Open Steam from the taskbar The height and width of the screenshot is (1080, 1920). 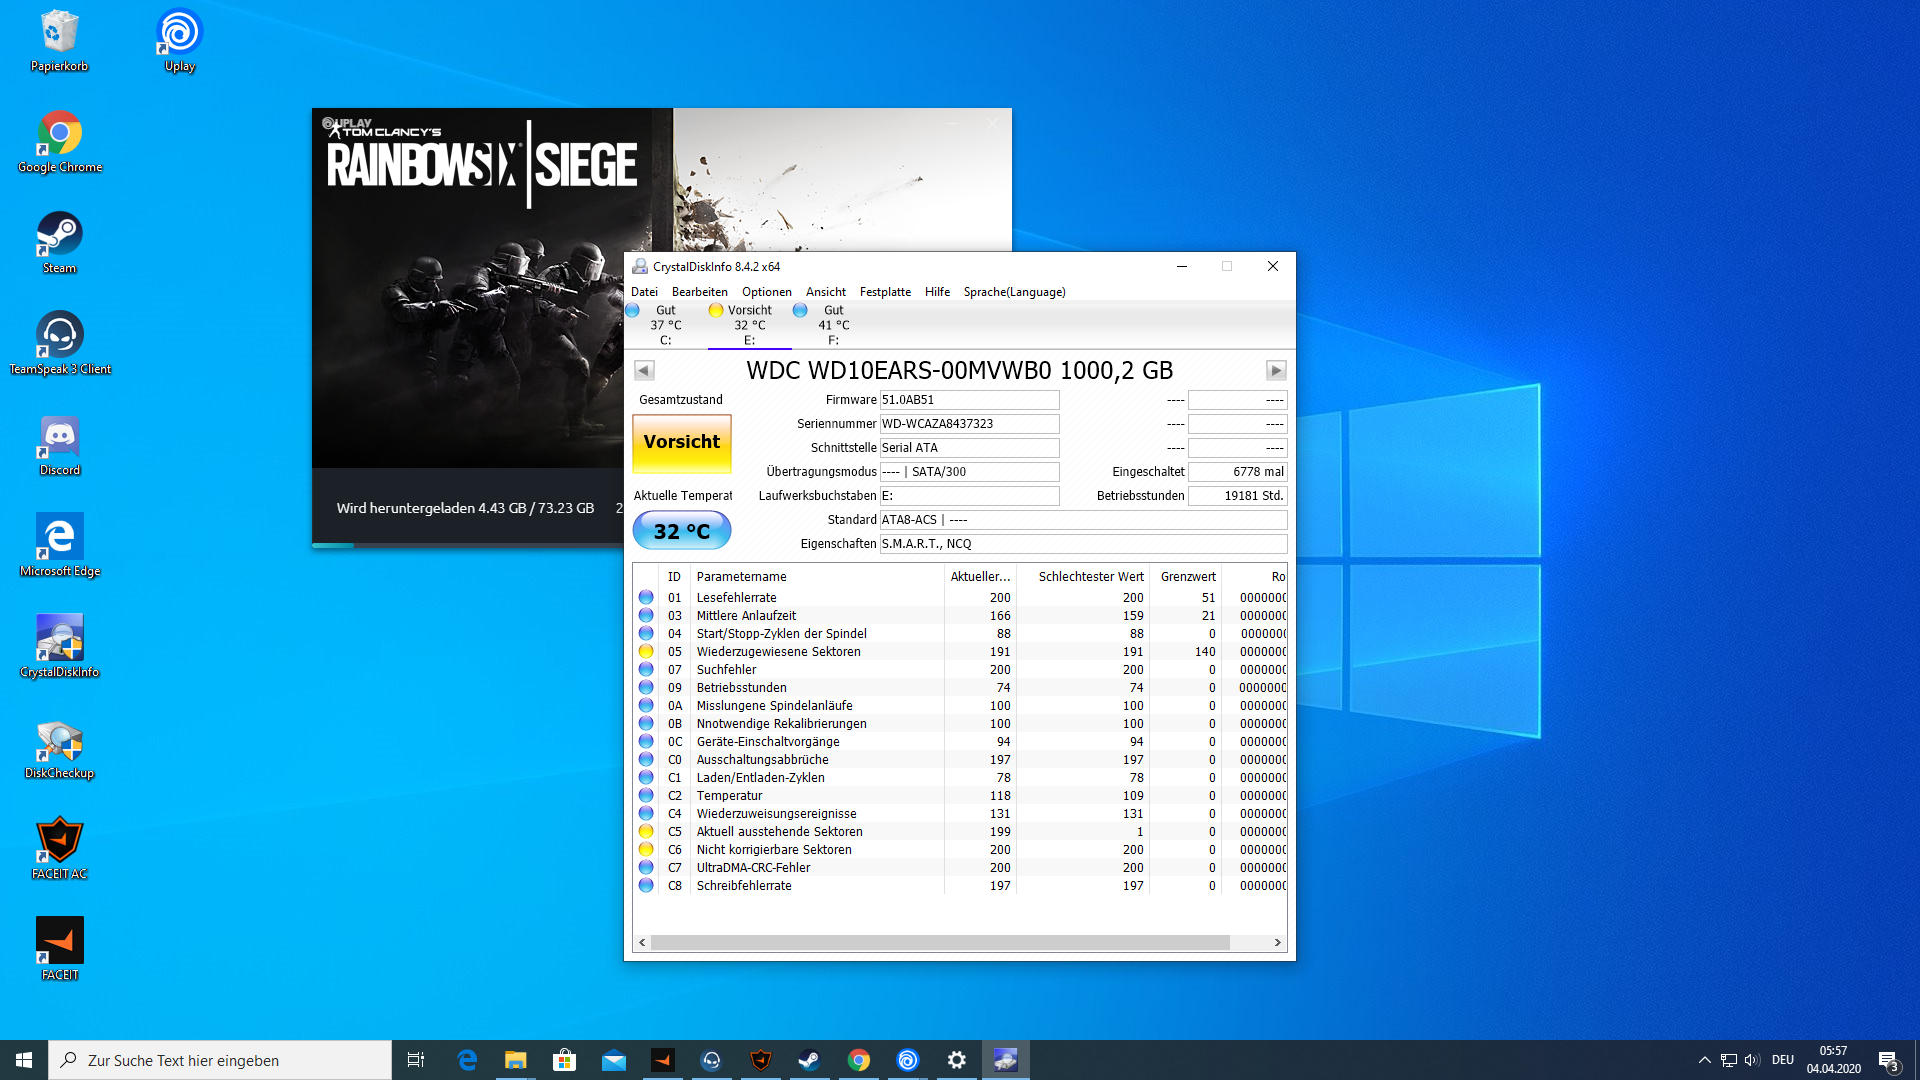pos(809,1060)
